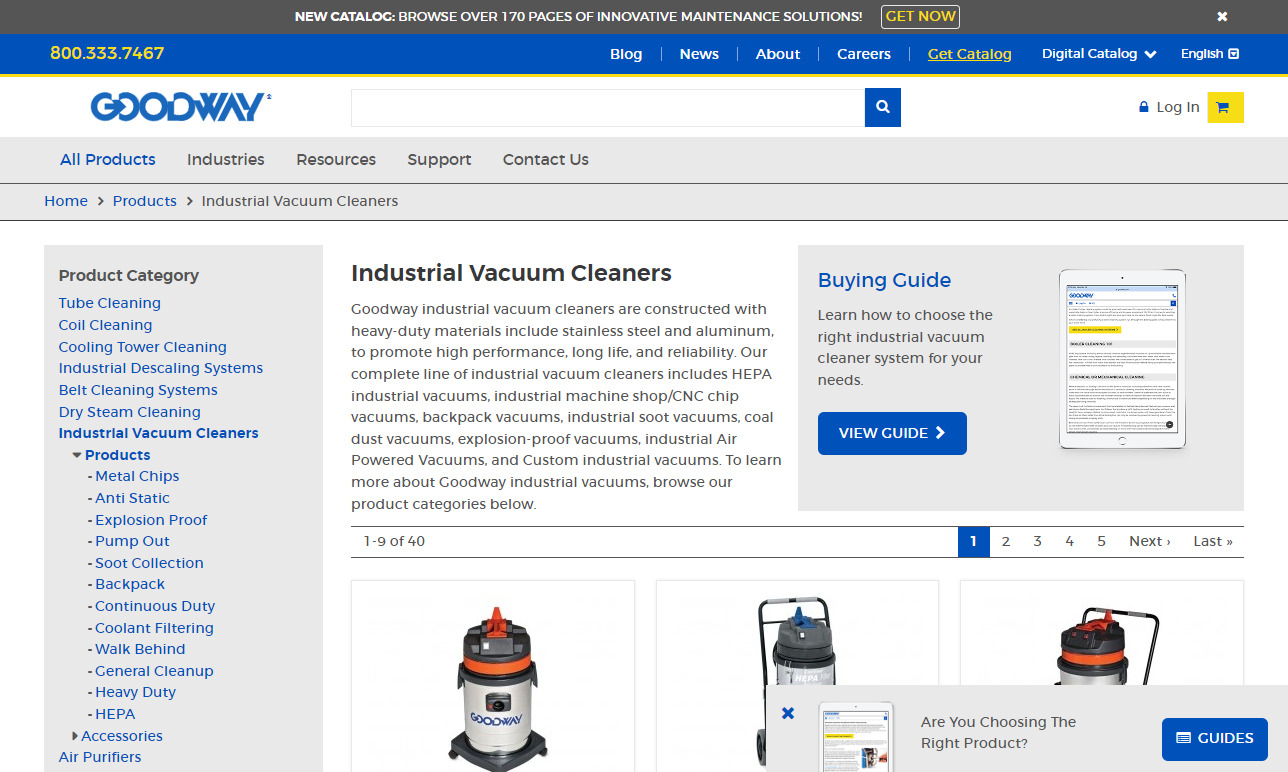Screen dimensions: 1288x772
Task: Open the shopping cart
Action: tap(1224, 107)
